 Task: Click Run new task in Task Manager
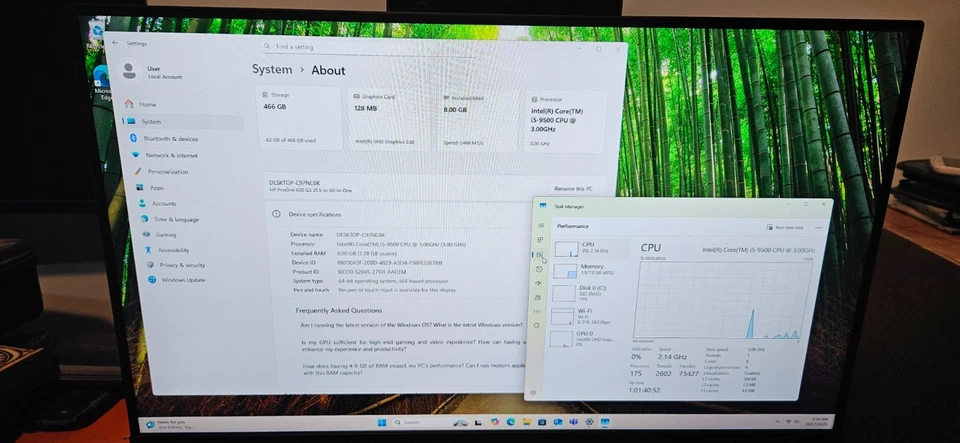[785, 227]
